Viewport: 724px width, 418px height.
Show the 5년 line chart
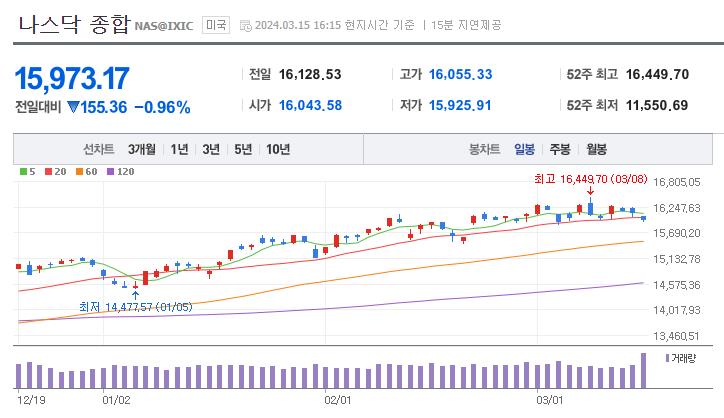[x=243, y=149]
